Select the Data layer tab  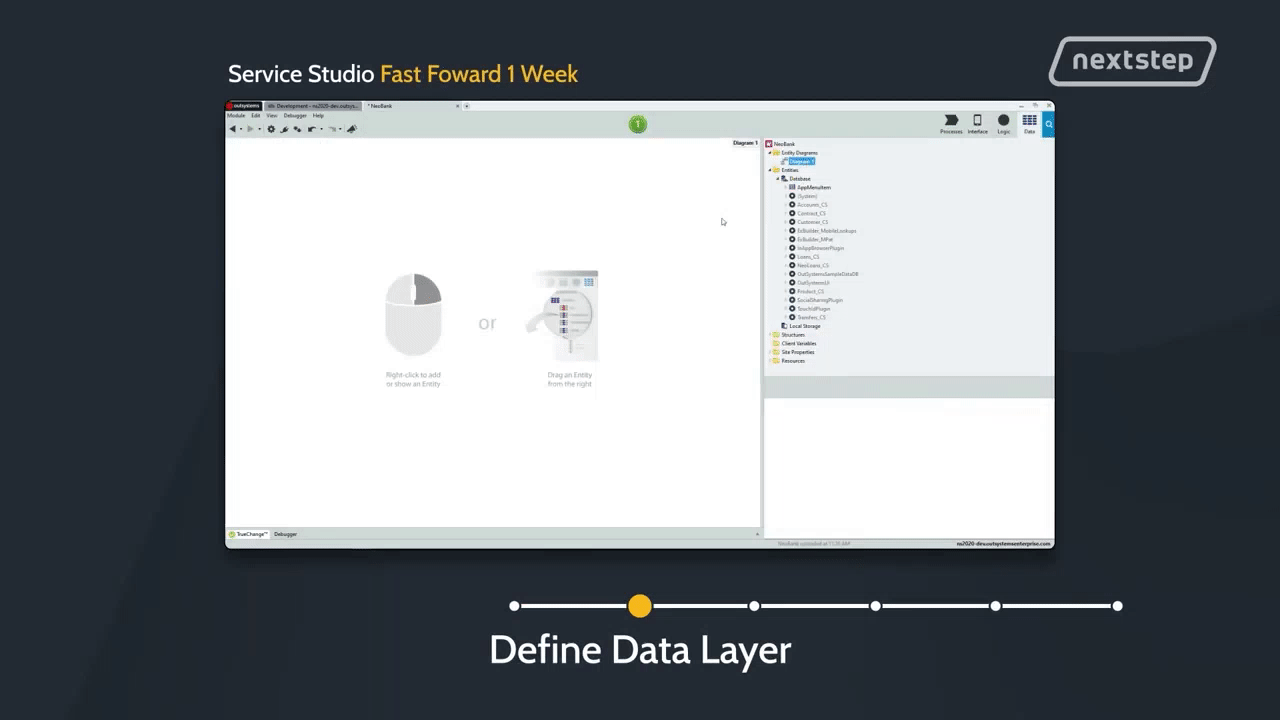click(x=1029, y=123)
